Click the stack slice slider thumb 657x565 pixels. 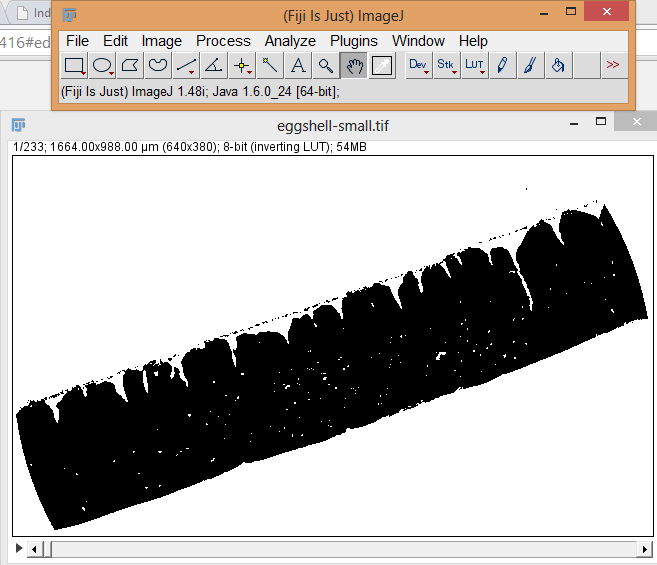47,549
